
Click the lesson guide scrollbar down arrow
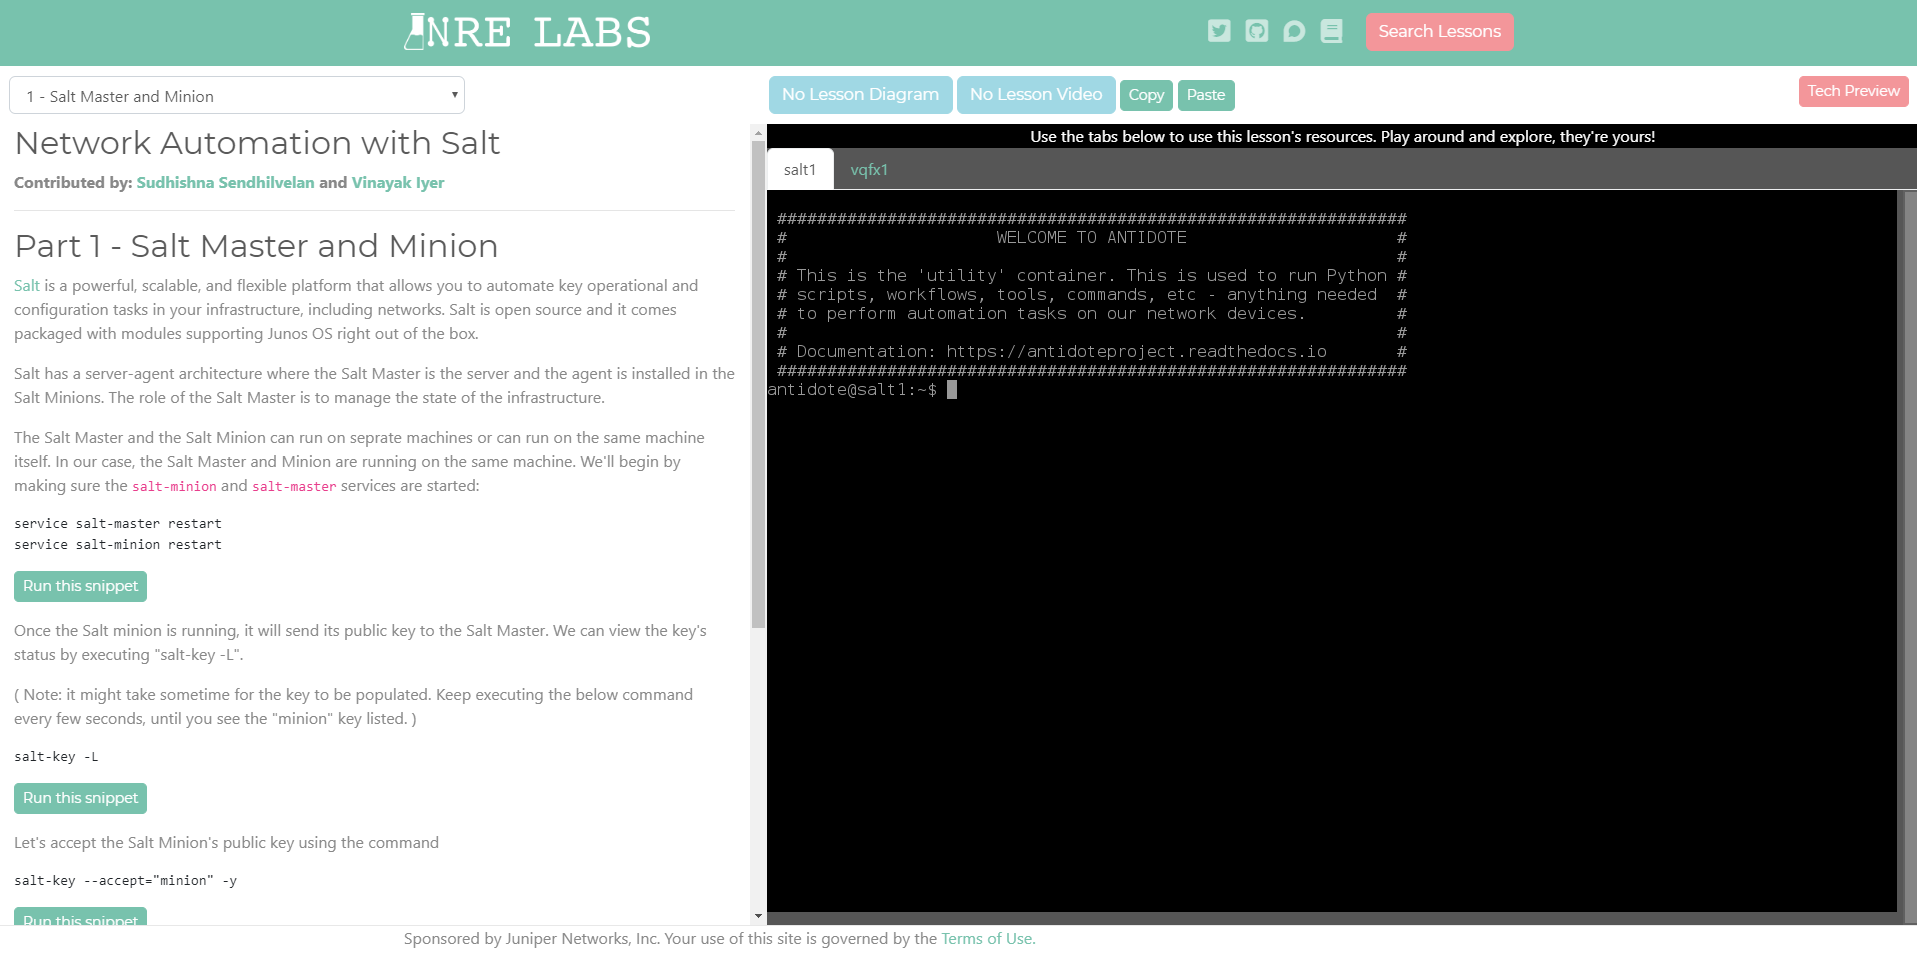(758, 916)
